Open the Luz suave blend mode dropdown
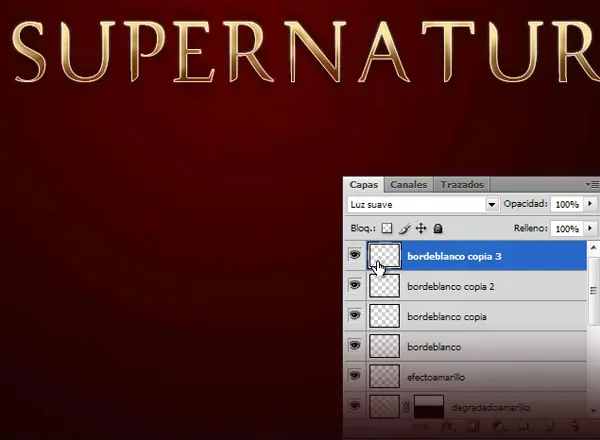 coord(423,204)
